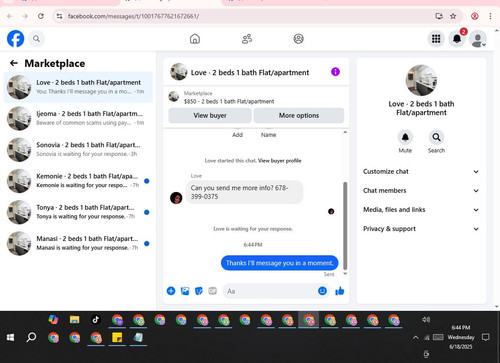Bookmark this page with star icon
Viewport: 500px width, 363px height.
point(453,16)
